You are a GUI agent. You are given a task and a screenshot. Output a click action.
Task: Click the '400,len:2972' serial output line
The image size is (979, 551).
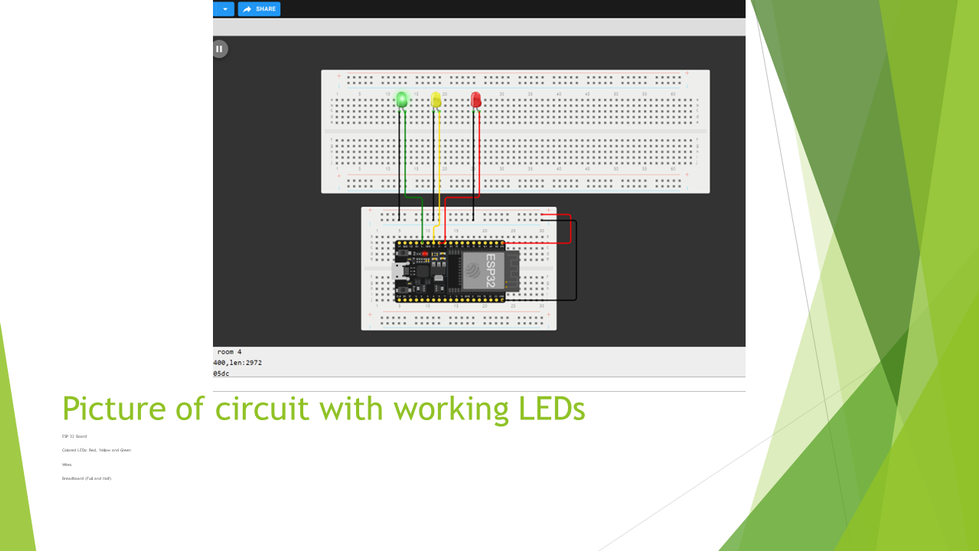(237, 363)
